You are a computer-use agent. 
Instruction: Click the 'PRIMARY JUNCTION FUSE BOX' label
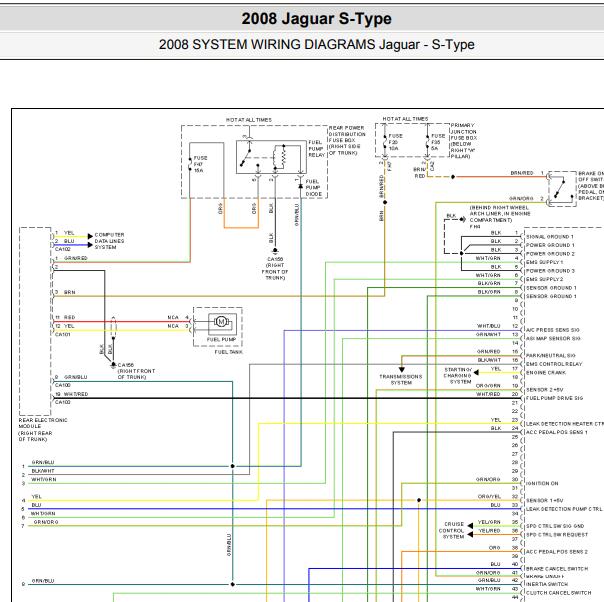tap(463, 141)
